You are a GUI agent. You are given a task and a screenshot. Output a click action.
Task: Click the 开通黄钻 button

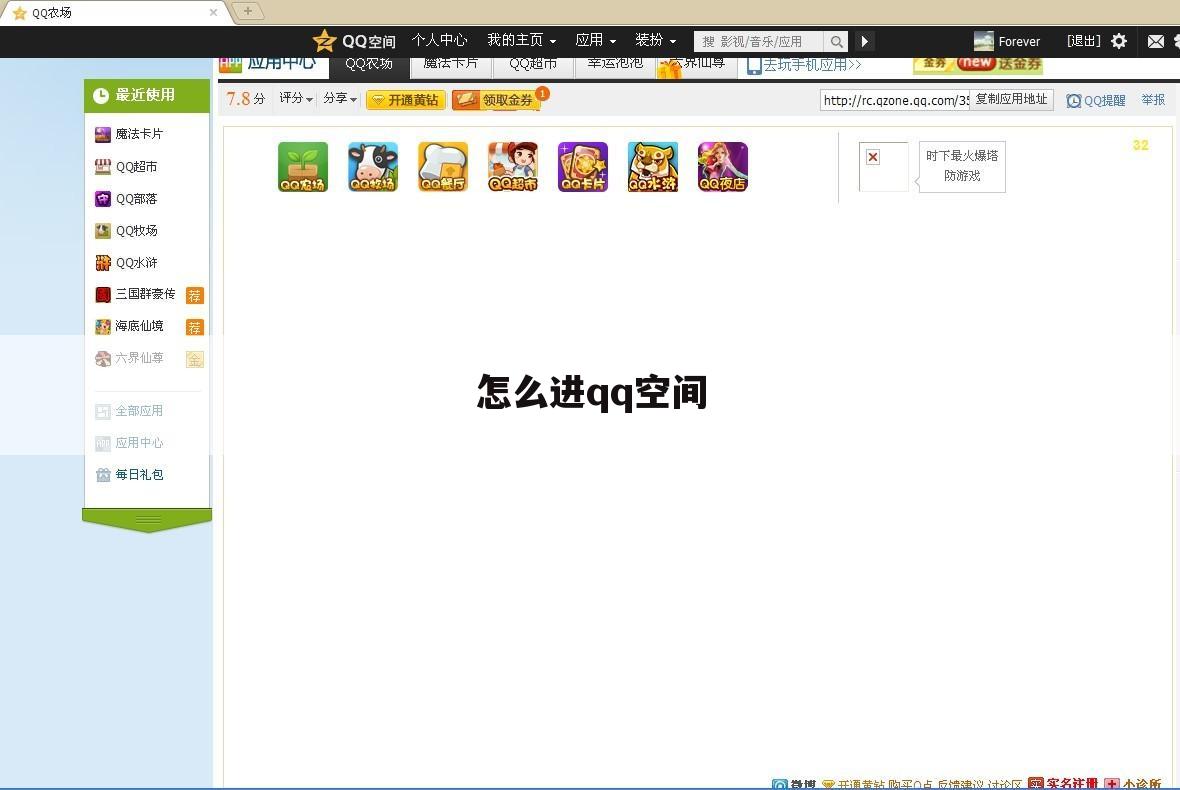(x=406, y=100)
